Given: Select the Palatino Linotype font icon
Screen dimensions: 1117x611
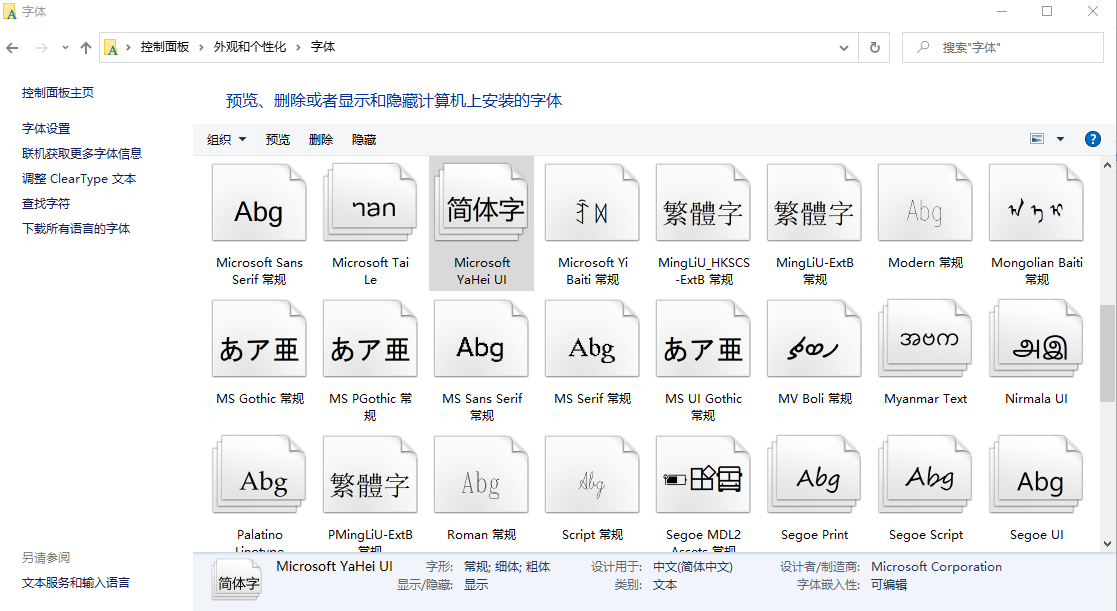Looking at the screenshot, I should 259,474.
